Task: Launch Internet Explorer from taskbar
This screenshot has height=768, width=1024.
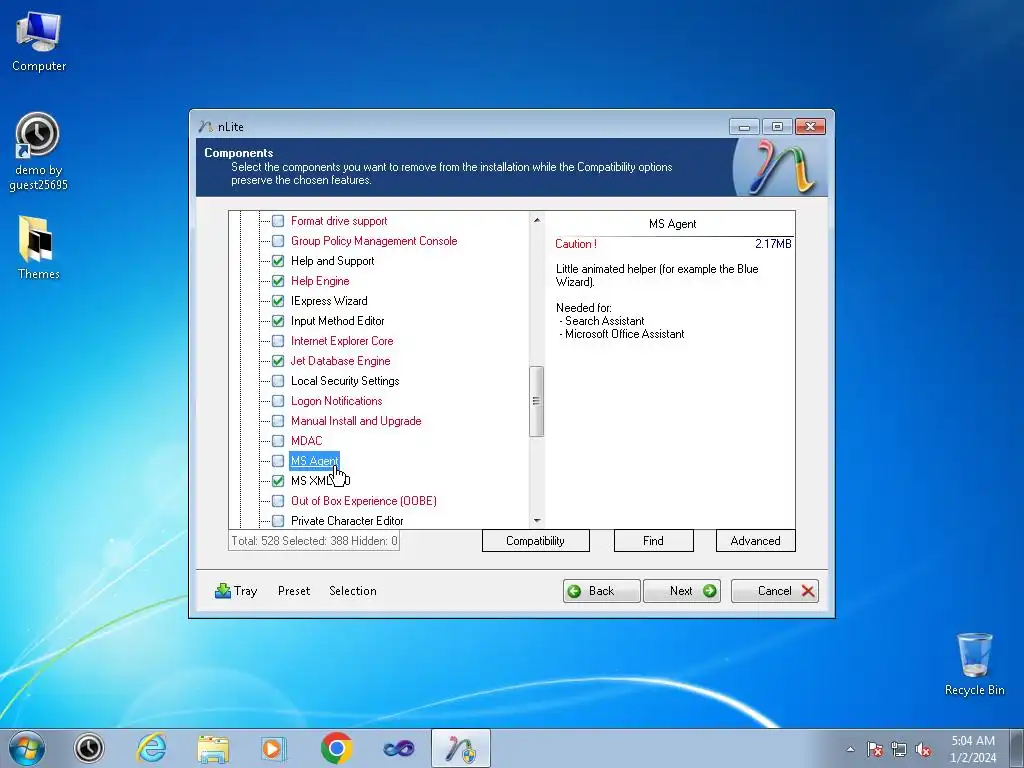Action: [151, 748]
